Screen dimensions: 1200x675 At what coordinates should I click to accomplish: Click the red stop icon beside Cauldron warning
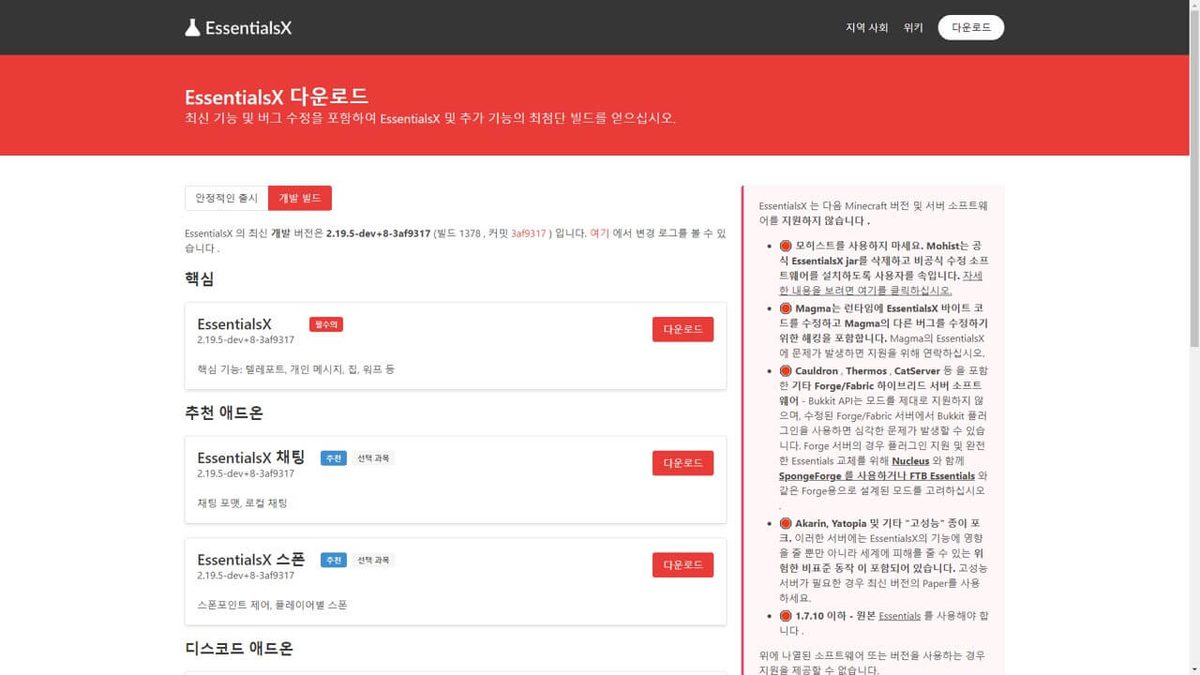coord(786,371)
